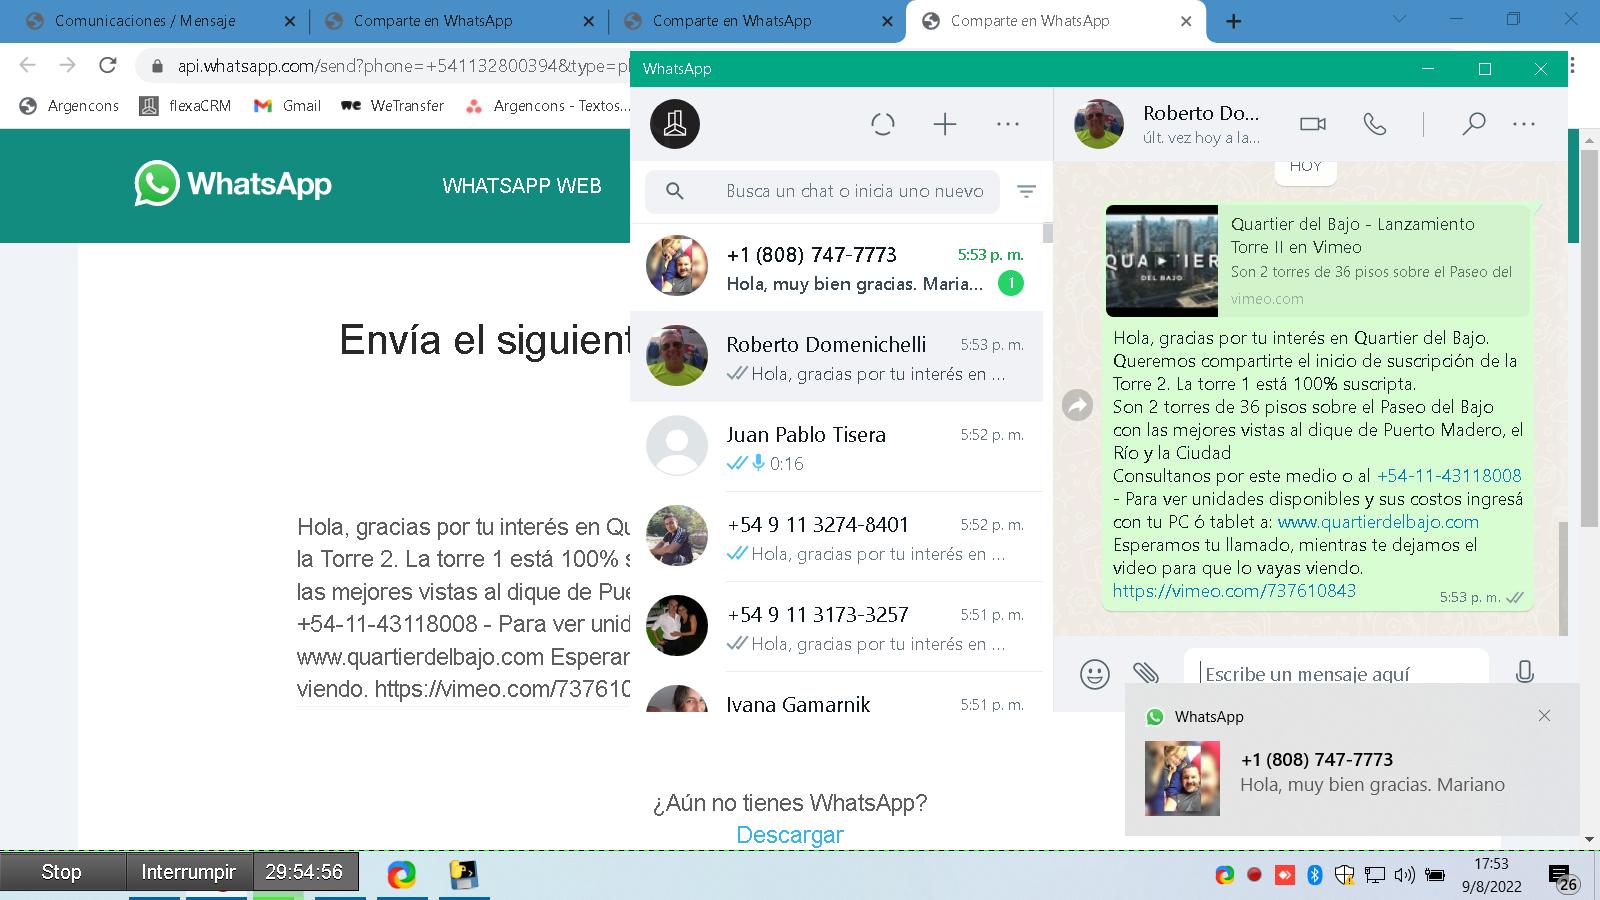Go back in the Chrome browser

(28, 65)
